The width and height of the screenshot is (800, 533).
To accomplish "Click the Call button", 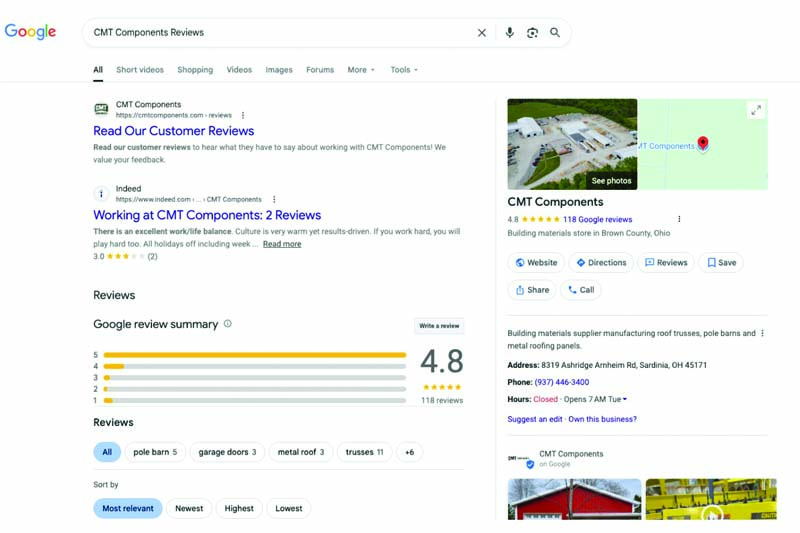I will [x=581, y=290].
